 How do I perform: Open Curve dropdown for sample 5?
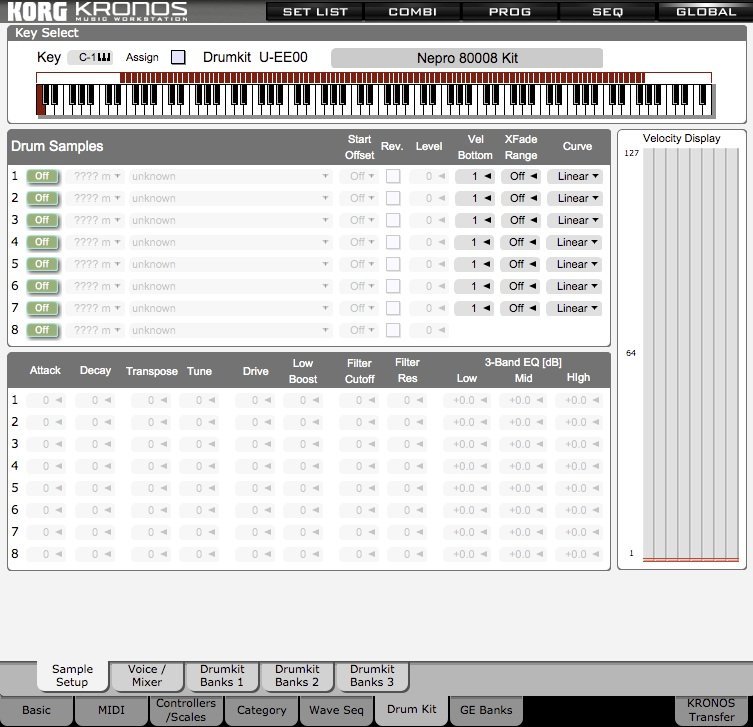(x=574, y=264)
